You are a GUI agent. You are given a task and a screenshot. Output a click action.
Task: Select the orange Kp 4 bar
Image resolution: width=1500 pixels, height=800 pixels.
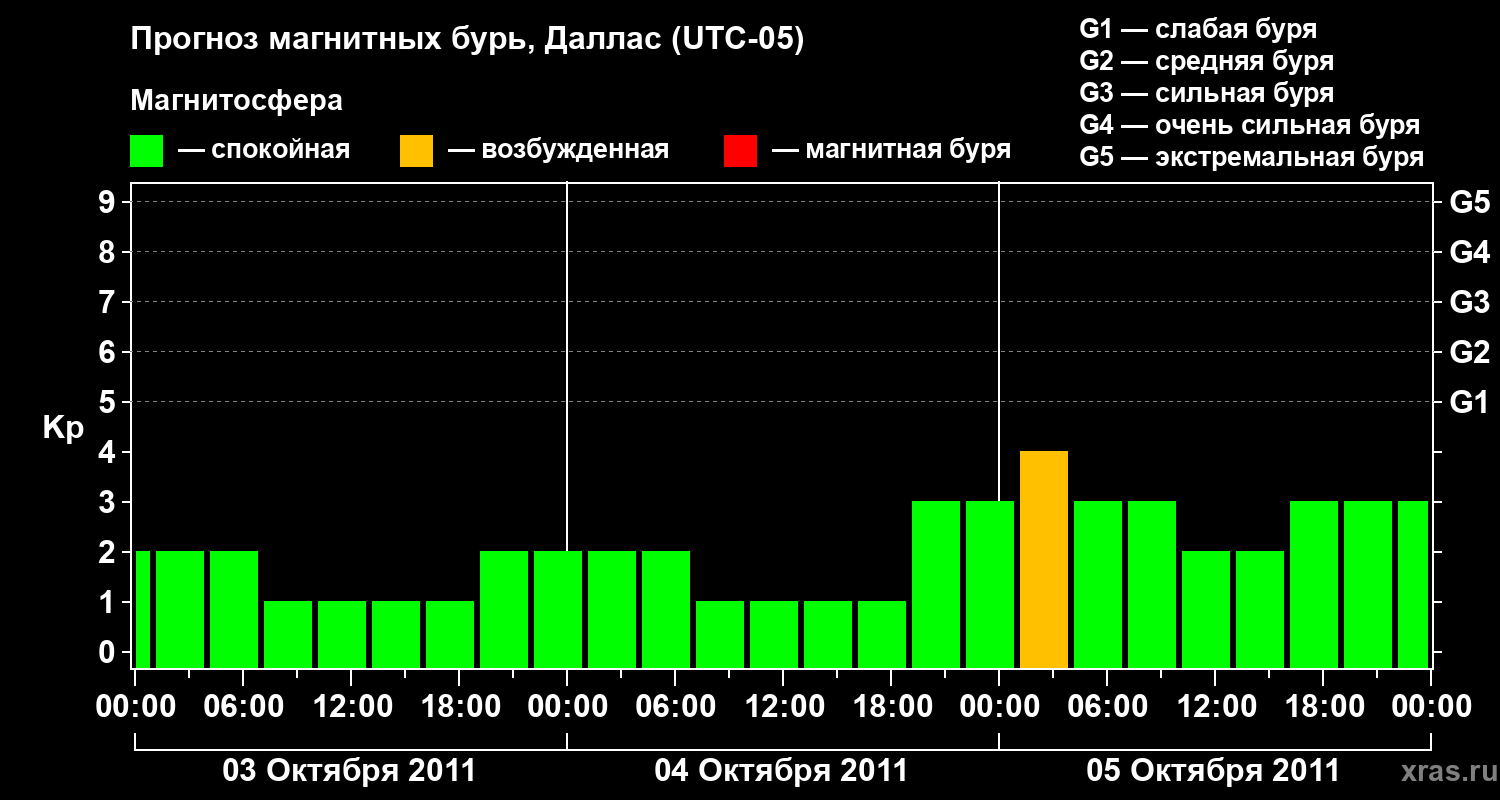coord(1044,559)
